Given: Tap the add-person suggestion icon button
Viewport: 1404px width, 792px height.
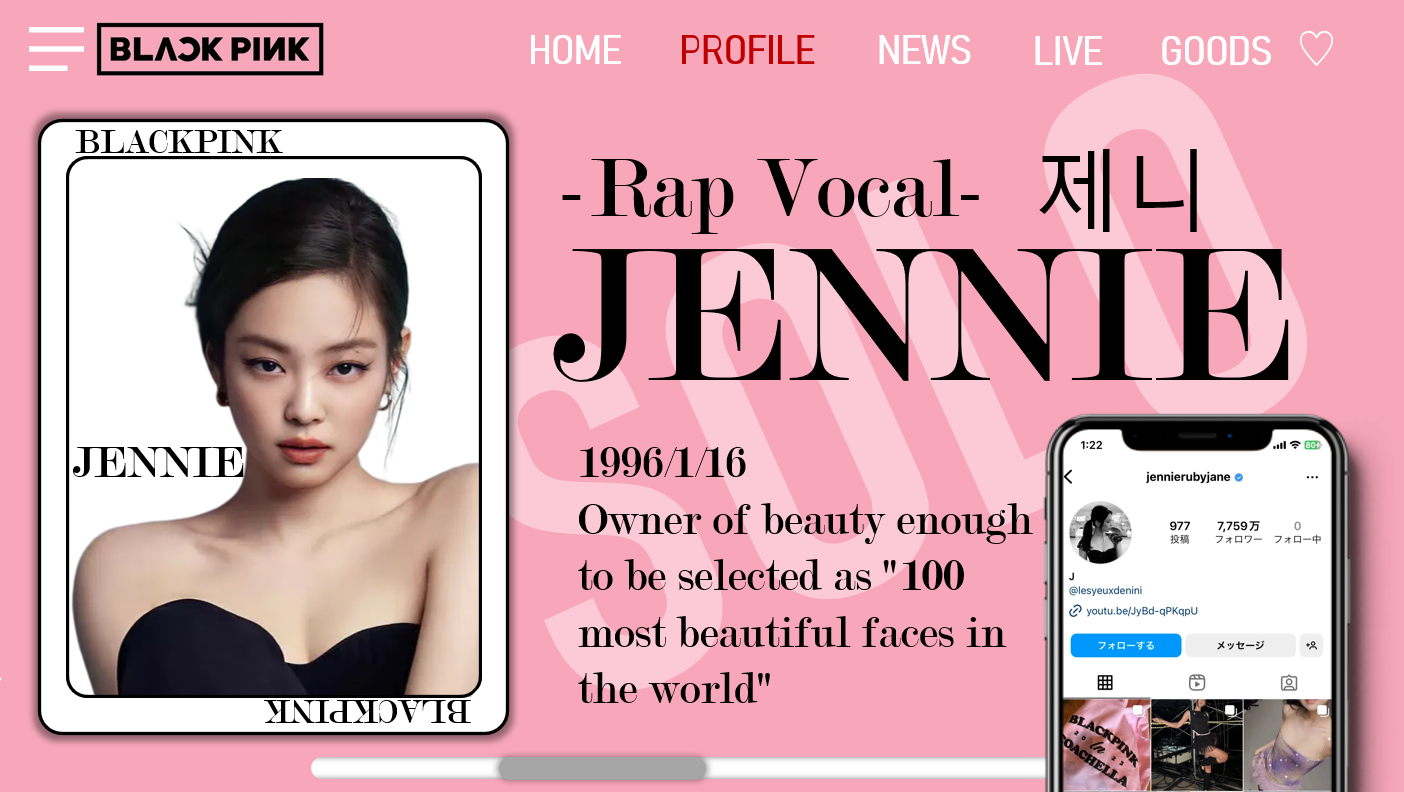Looking at the screenshot, I should click(1311, 646).
